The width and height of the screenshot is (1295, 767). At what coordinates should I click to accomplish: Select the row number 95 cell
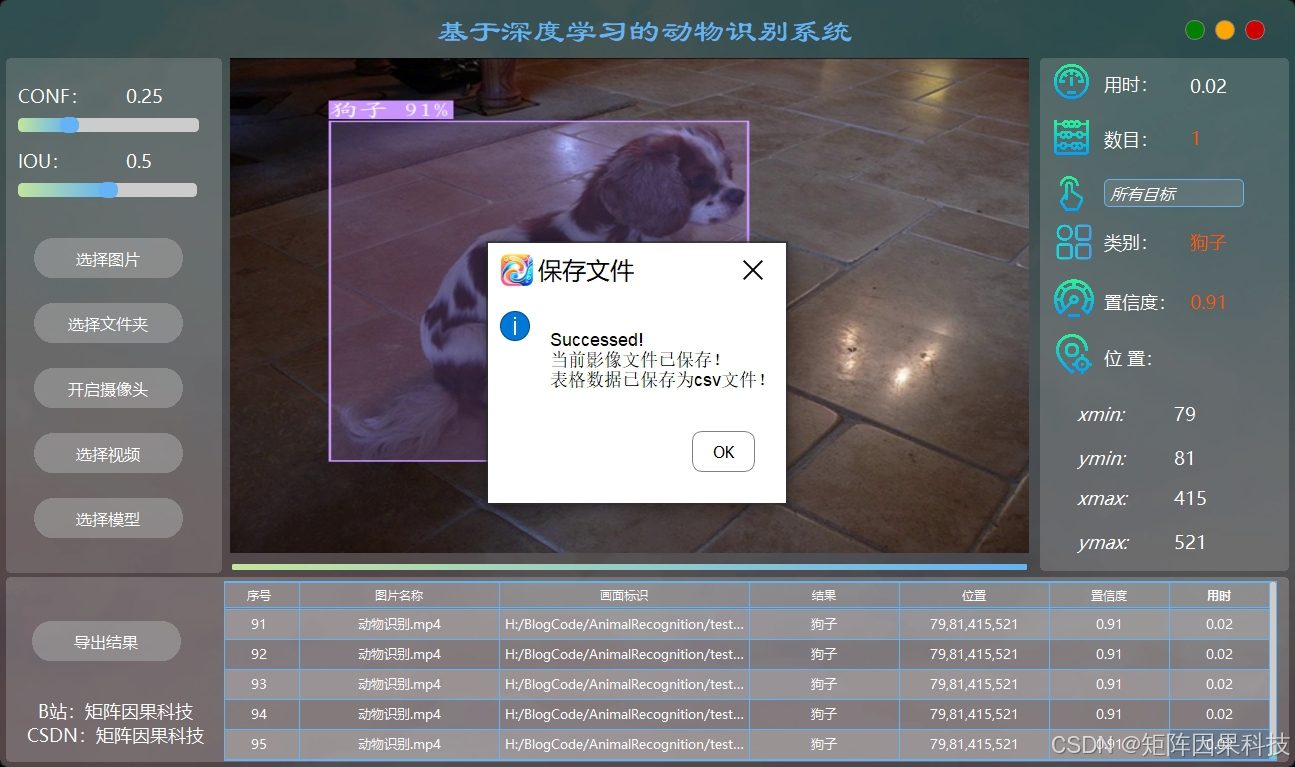[259, 744]
